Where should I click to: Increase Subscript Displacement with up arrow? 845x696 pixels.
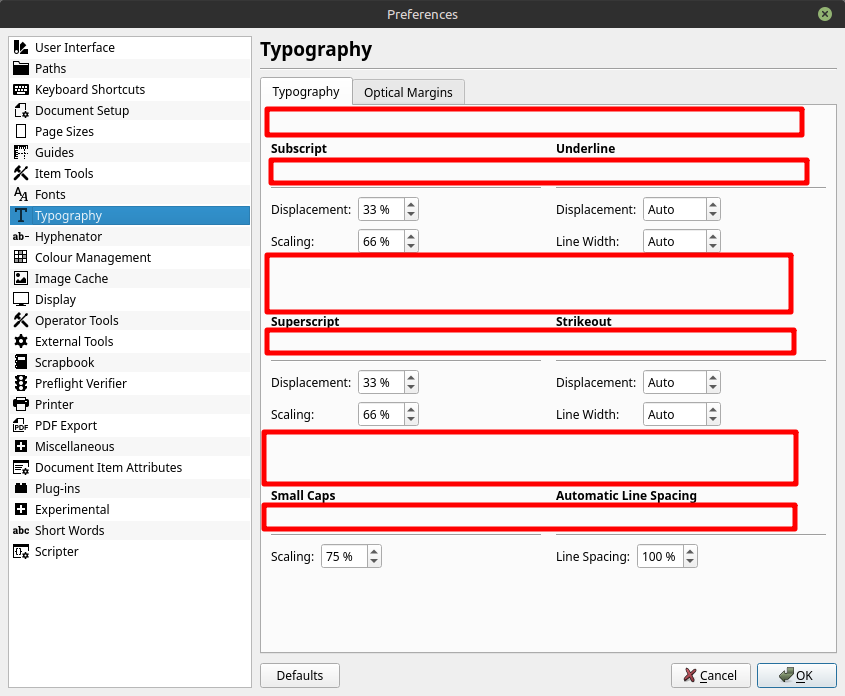point(411,205)
